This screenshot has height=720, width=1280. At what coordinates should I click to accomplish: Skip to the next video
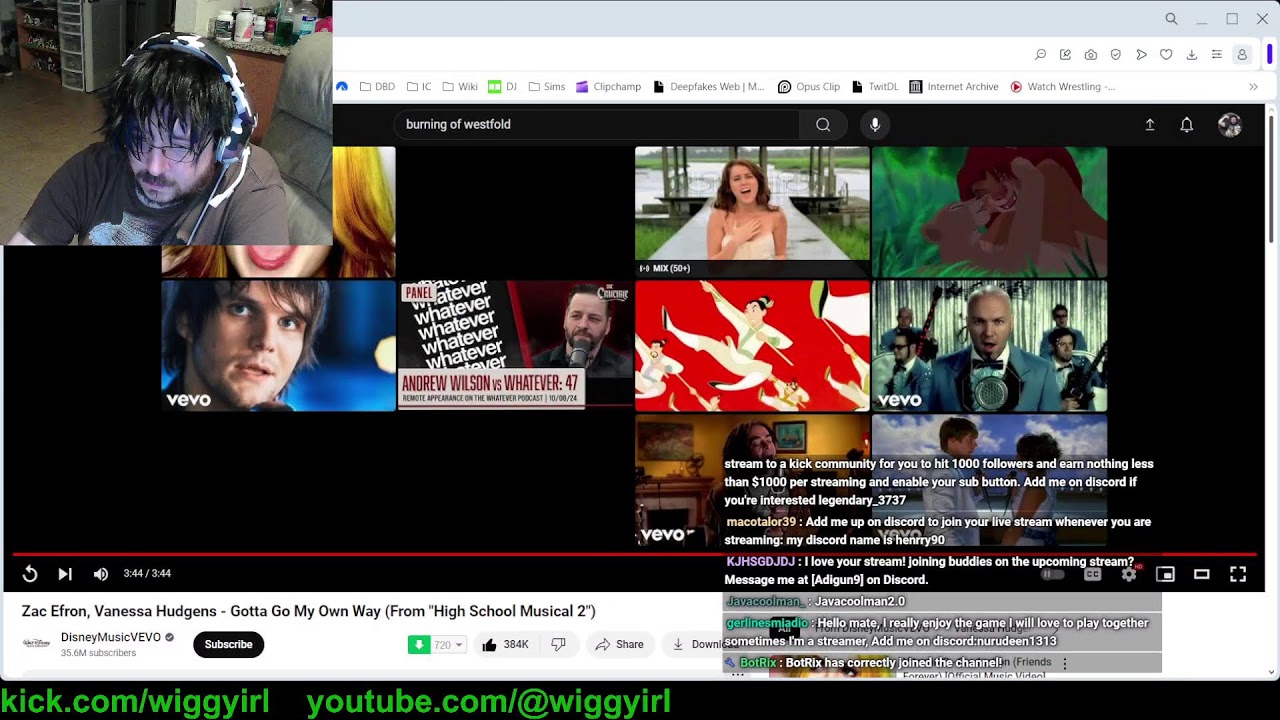[65, 574]
